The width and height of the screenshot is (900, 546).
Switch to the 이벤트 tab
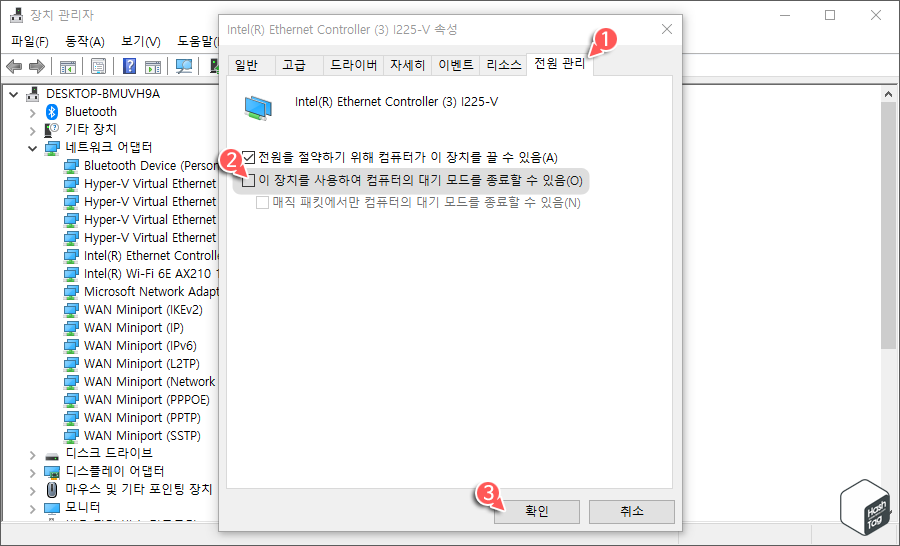pos(455,65)
